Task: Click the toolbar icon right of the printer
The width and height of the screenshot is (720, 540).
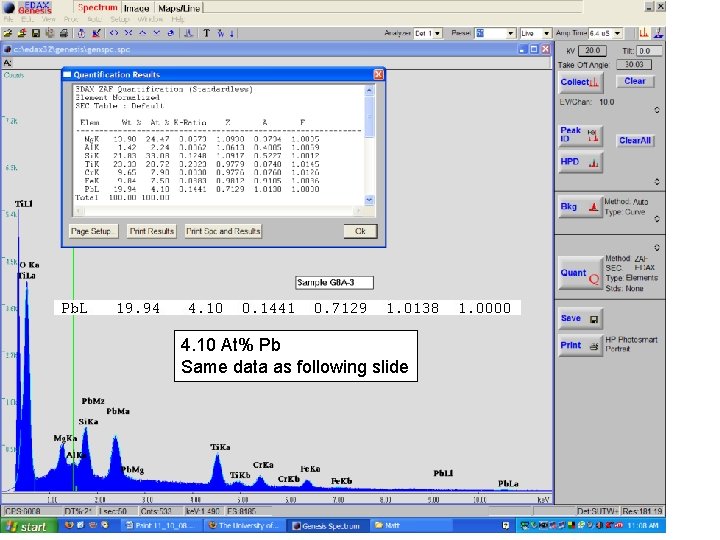Action: pos(81,33)
